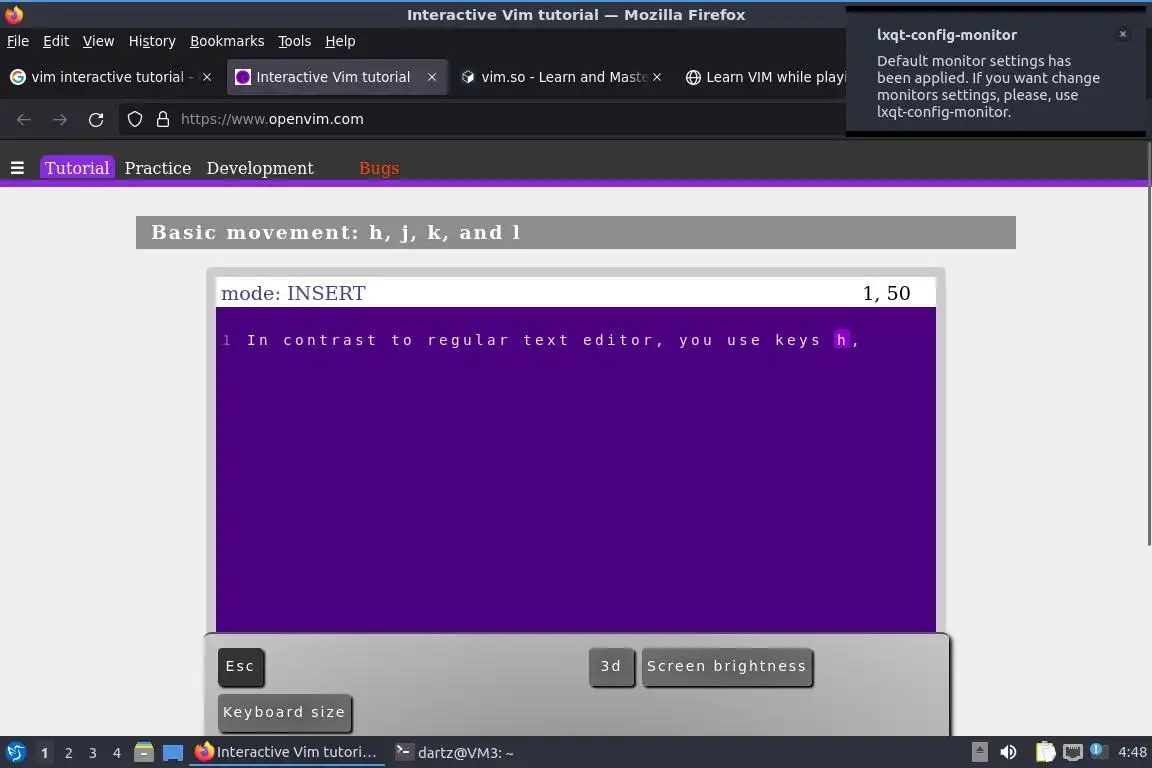Open the tracking protection shield icon
Screen dimensions: 1152x768
tap(134, 119)
